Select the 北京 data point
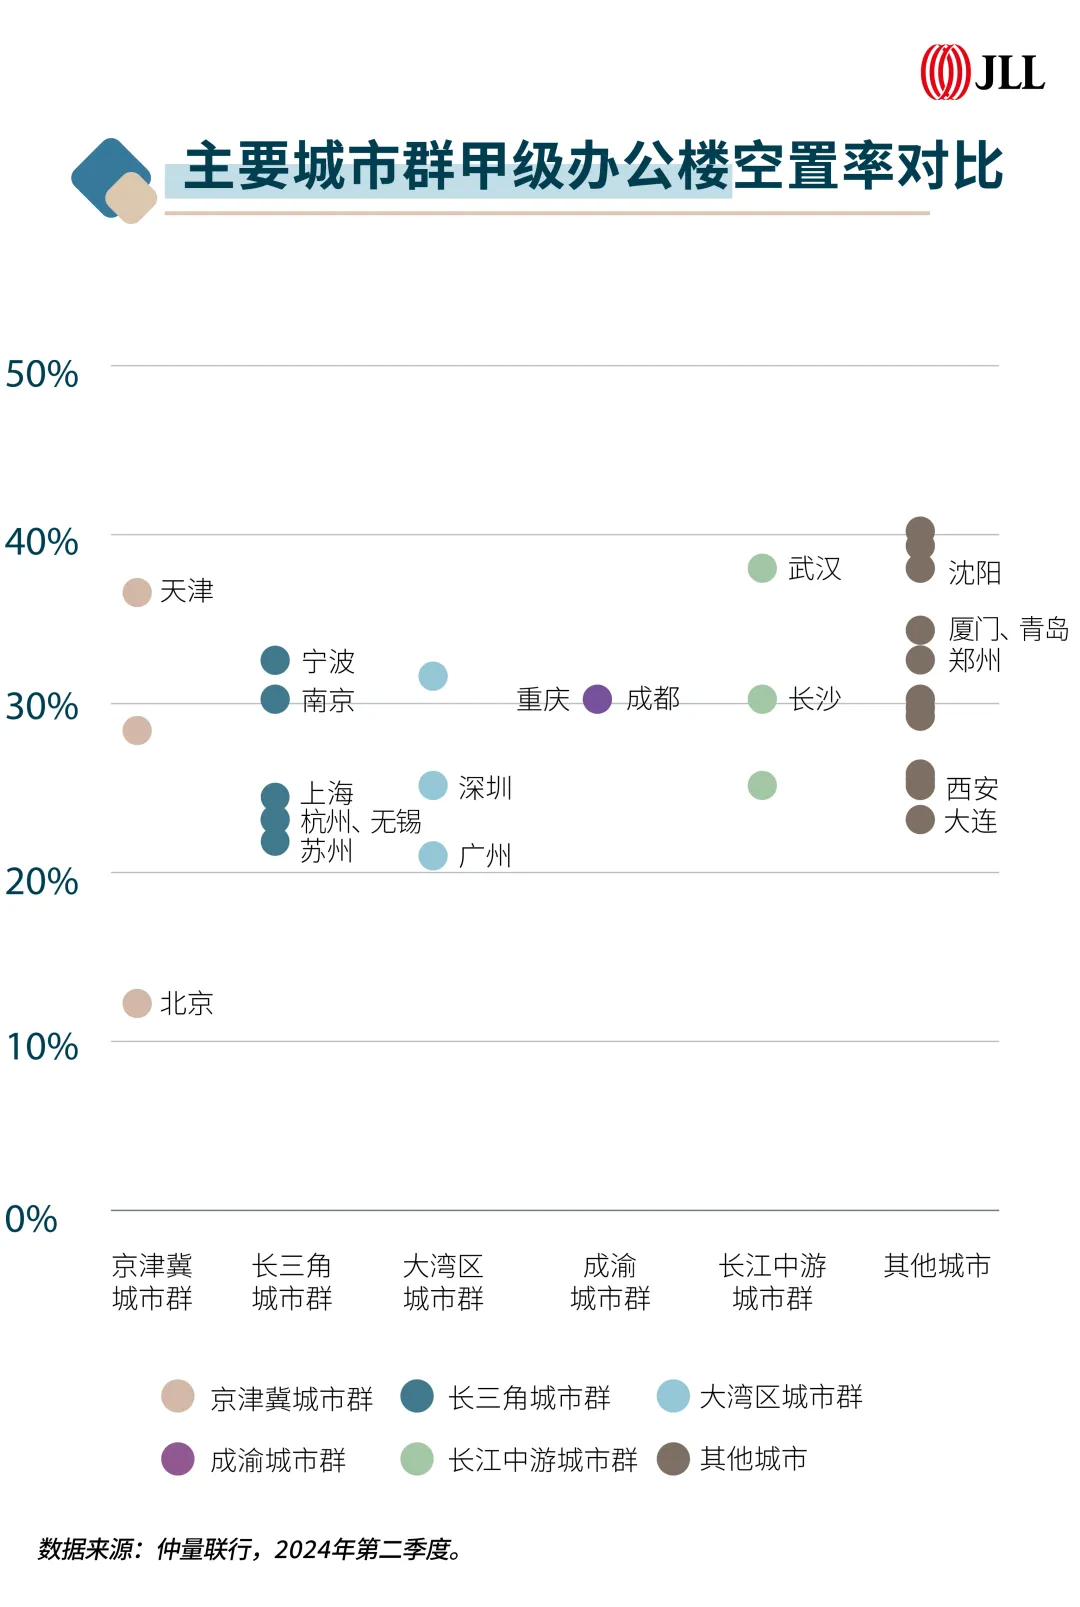Viewport: 1080px width, 1607px height. coord(137,1003)
